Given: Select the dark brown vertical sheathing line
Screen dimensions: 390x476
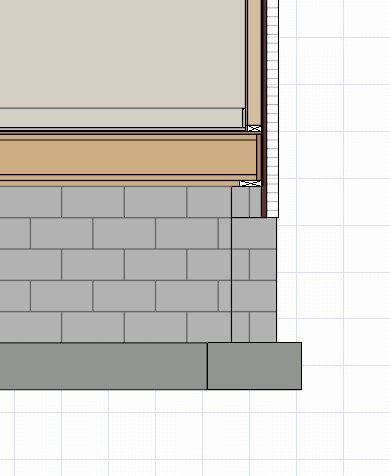Looking at the screenshot, I should coord(264,109).
